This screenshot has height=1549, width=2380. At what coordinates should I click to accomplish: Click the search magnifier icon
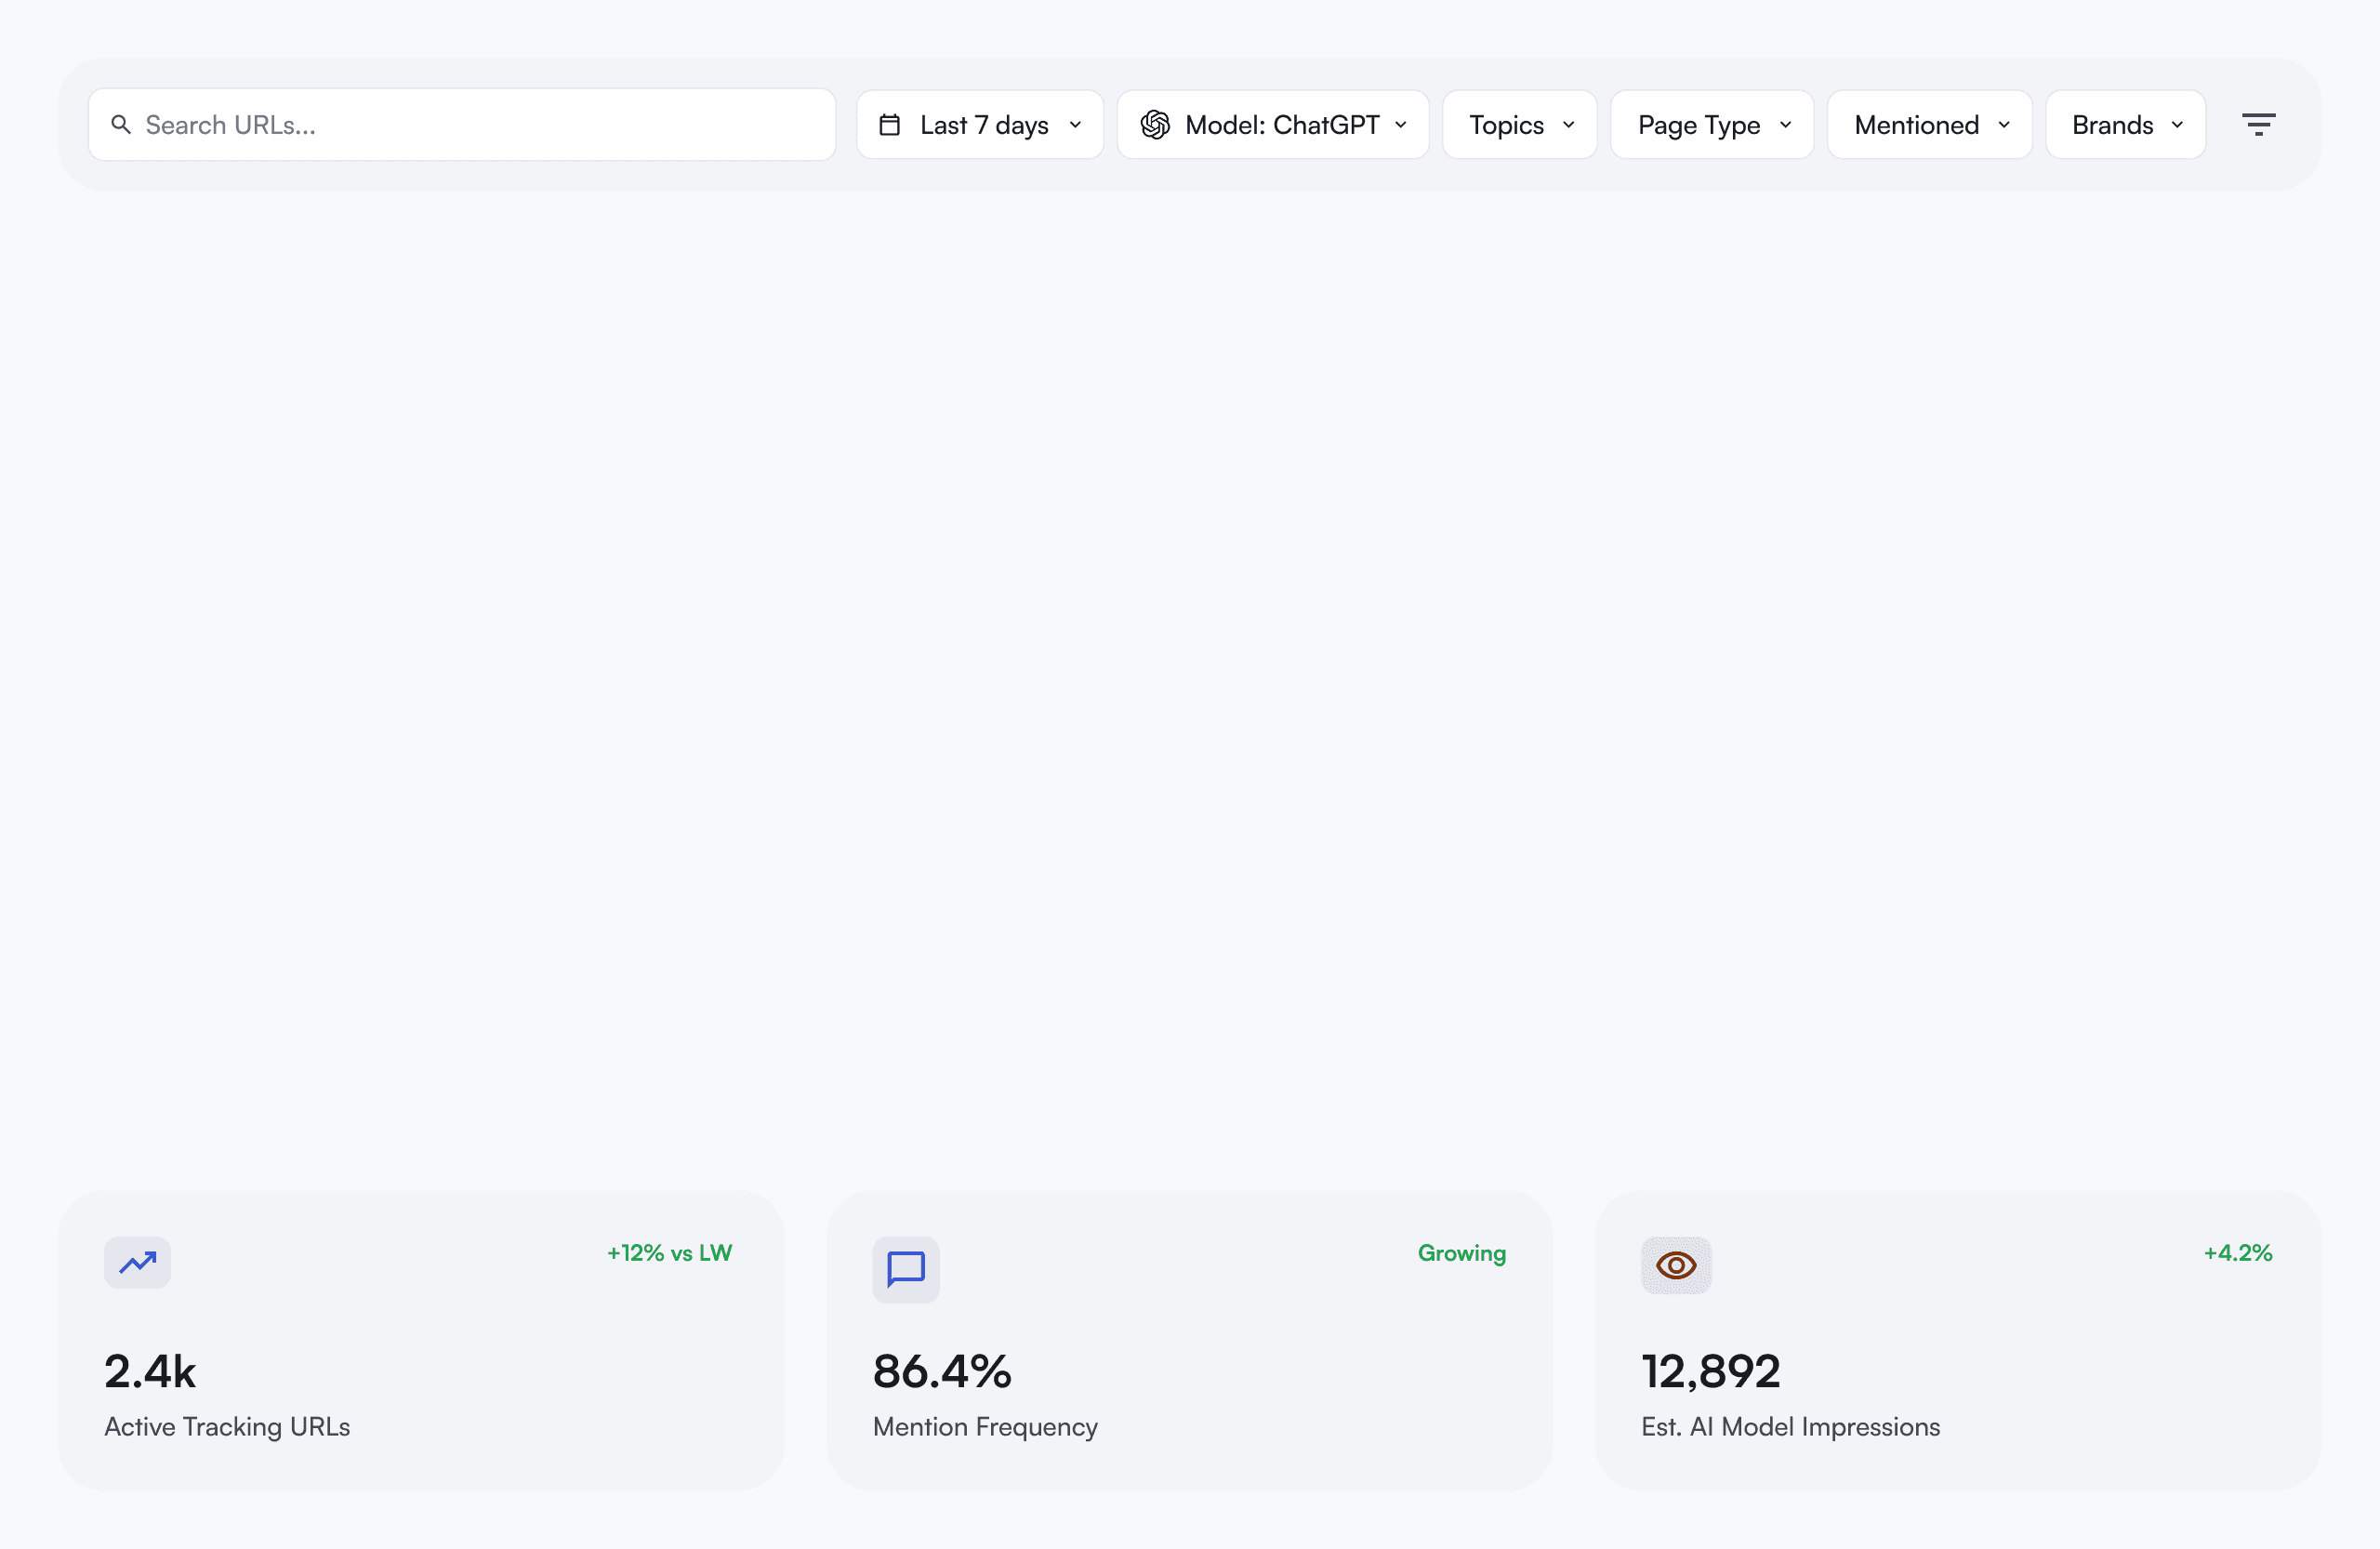(121, 125)
